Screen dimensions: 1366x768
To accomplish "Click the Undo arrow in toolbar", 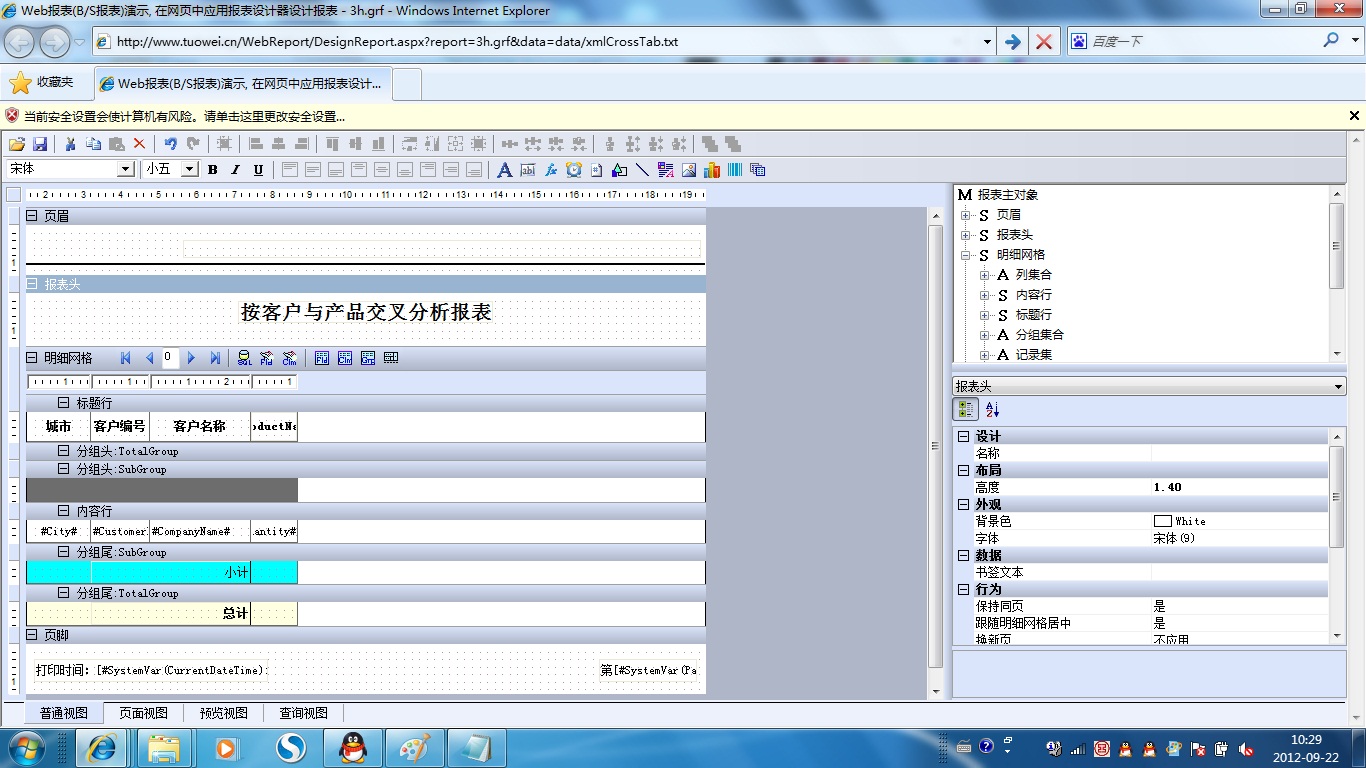I will coord(170,144).
